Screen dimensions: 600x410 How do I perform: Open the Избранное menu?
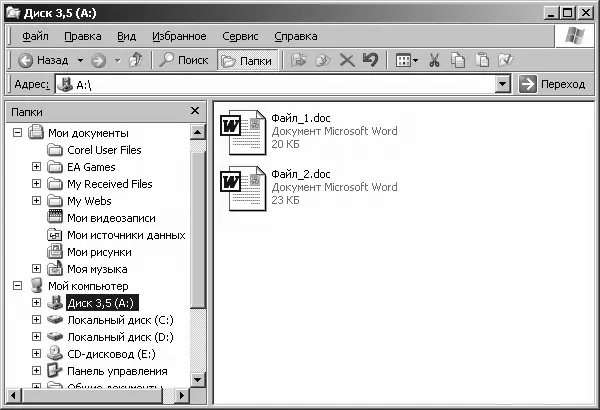179,36
